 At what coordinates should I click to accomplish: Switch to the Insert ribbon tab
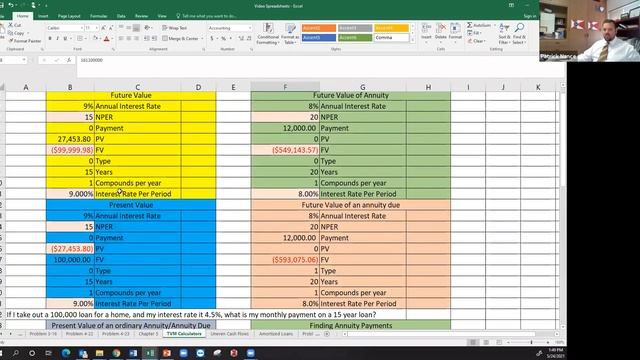(43, 16)
